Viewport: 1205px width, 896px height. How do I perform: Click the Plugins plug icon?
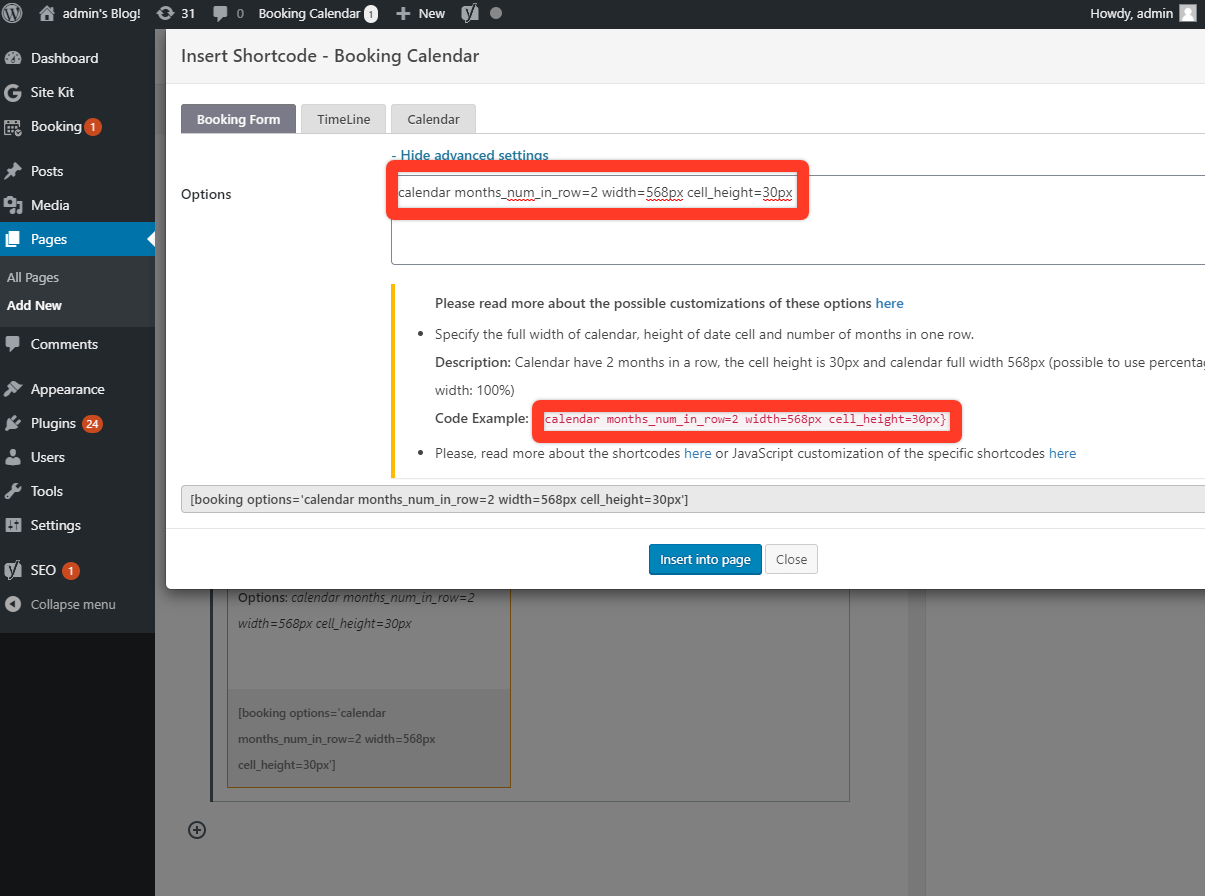[13, 423]
